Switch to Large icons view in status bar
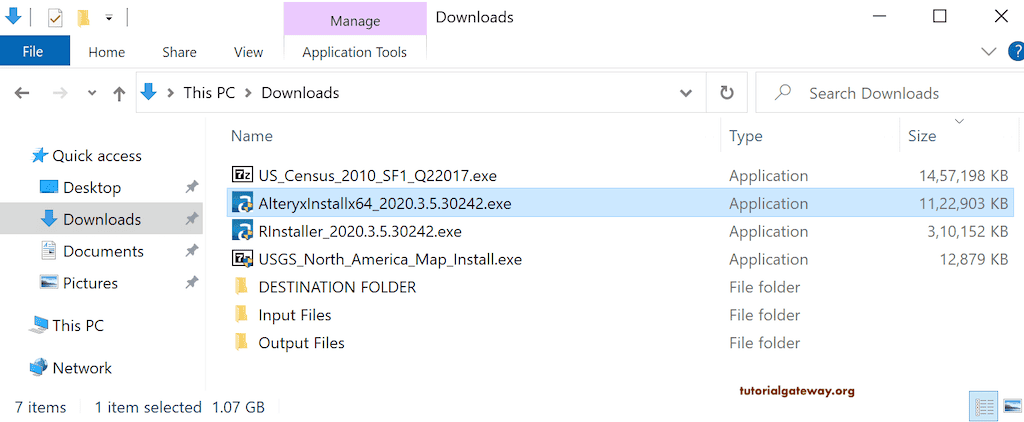The image size is (1024, 422). 1012,406
